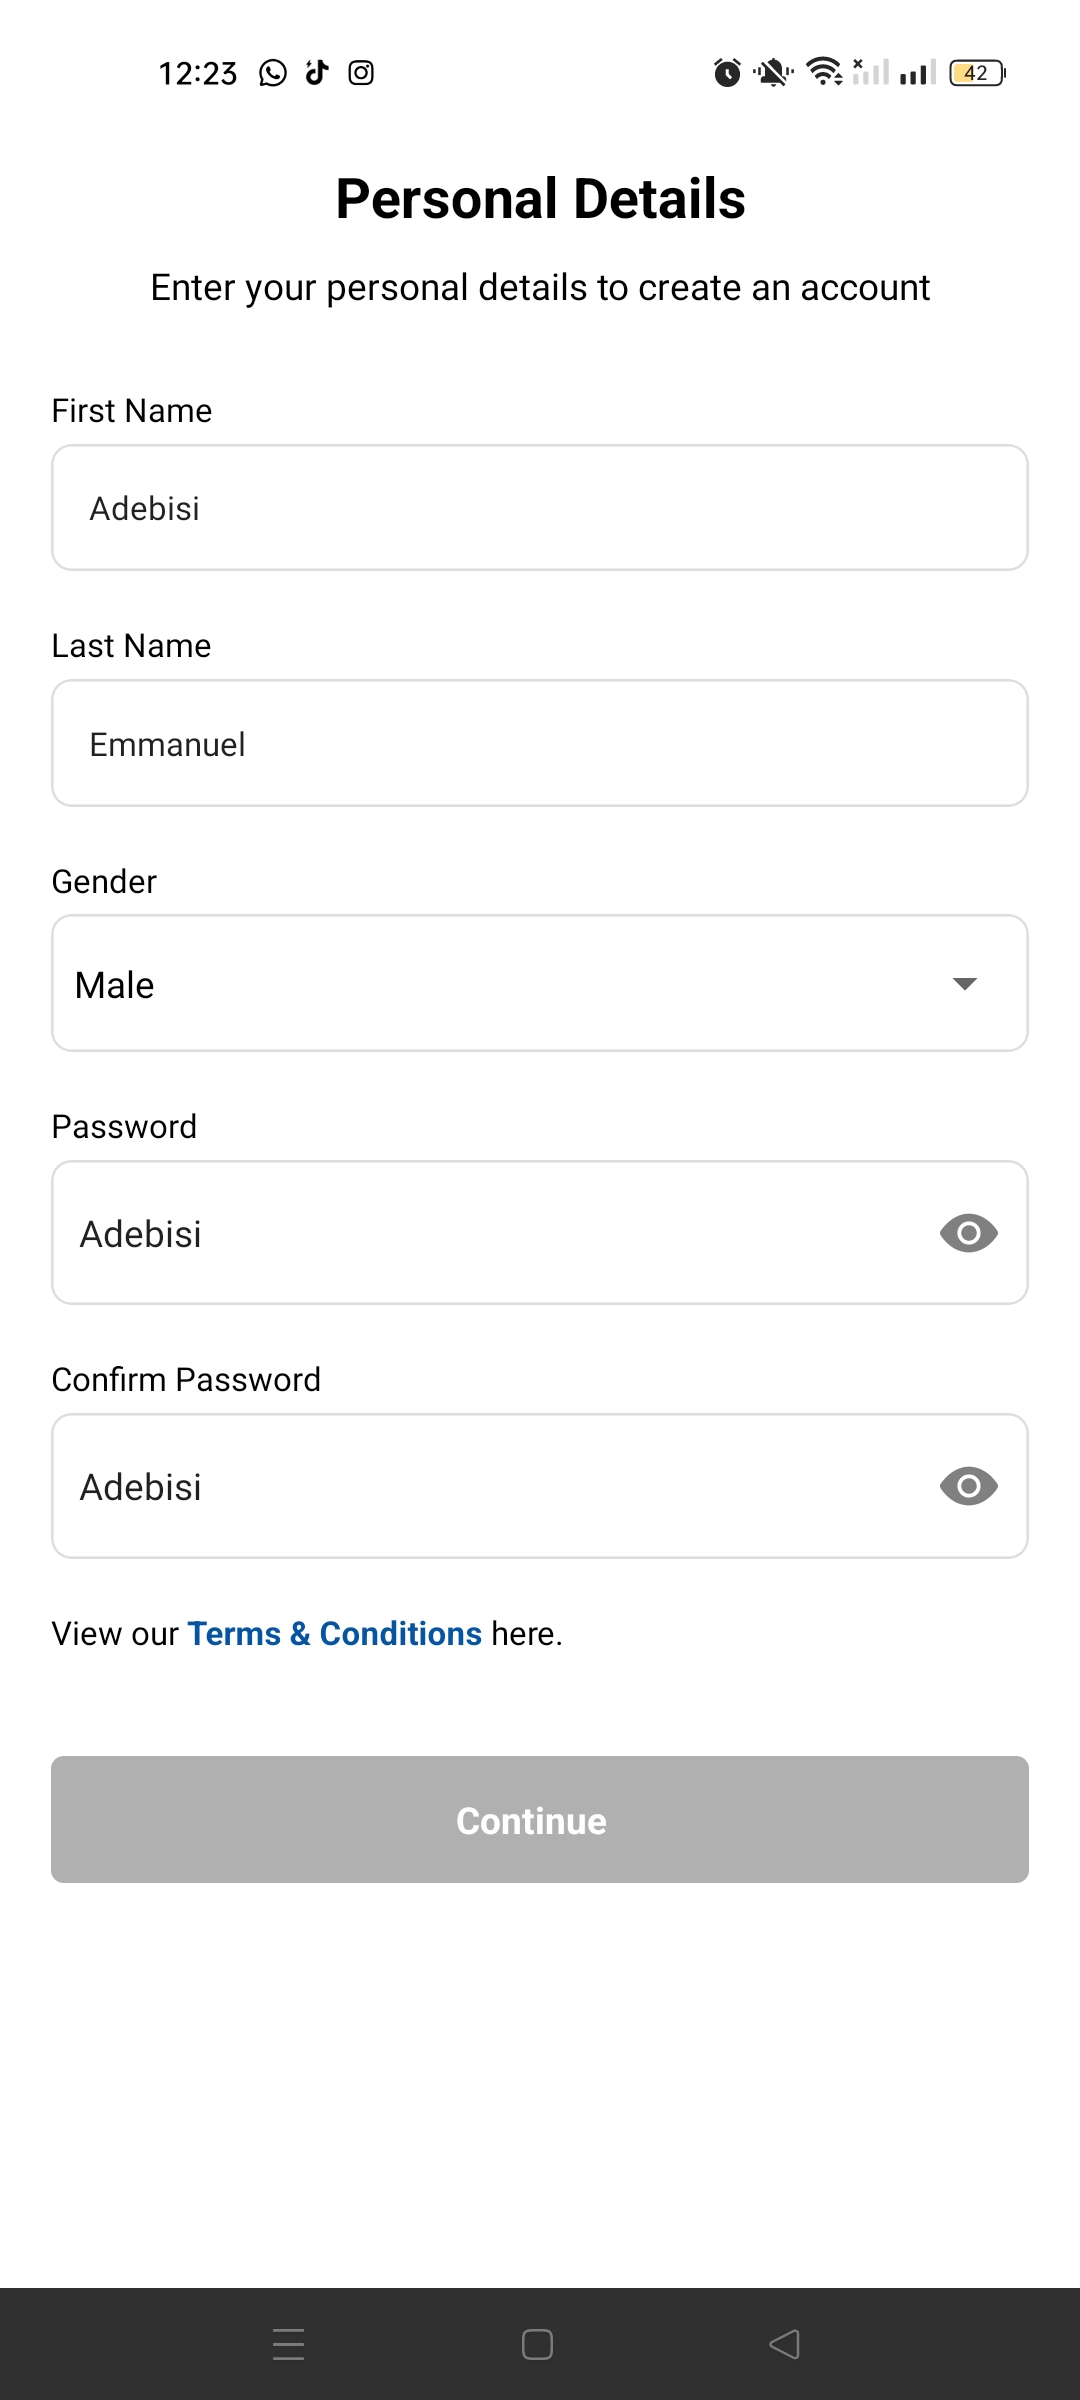Image resolution: width=1080 pixels, height=2400 pixels.
Task: Tap the WhatsApp notification icon
Action: (x=272, y=73)
